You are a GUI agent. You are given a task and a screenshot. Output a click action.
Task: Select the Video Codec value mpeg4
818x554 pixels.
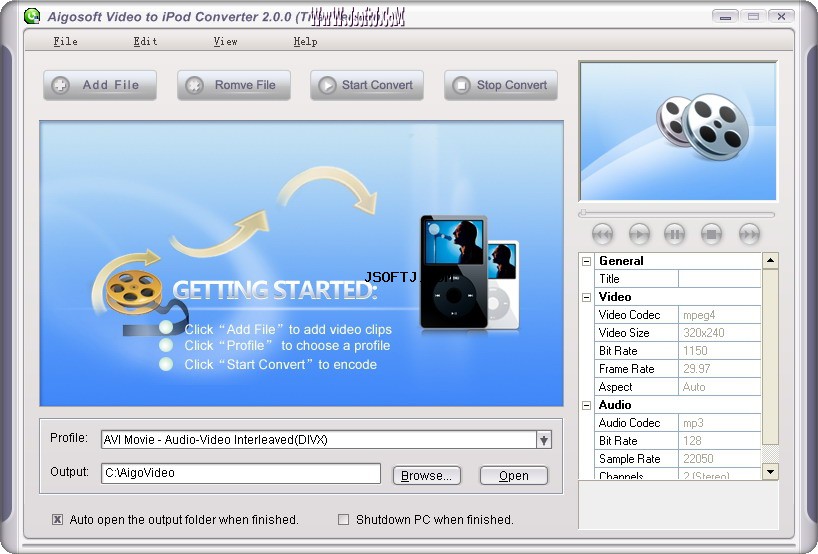click(719, 315)
